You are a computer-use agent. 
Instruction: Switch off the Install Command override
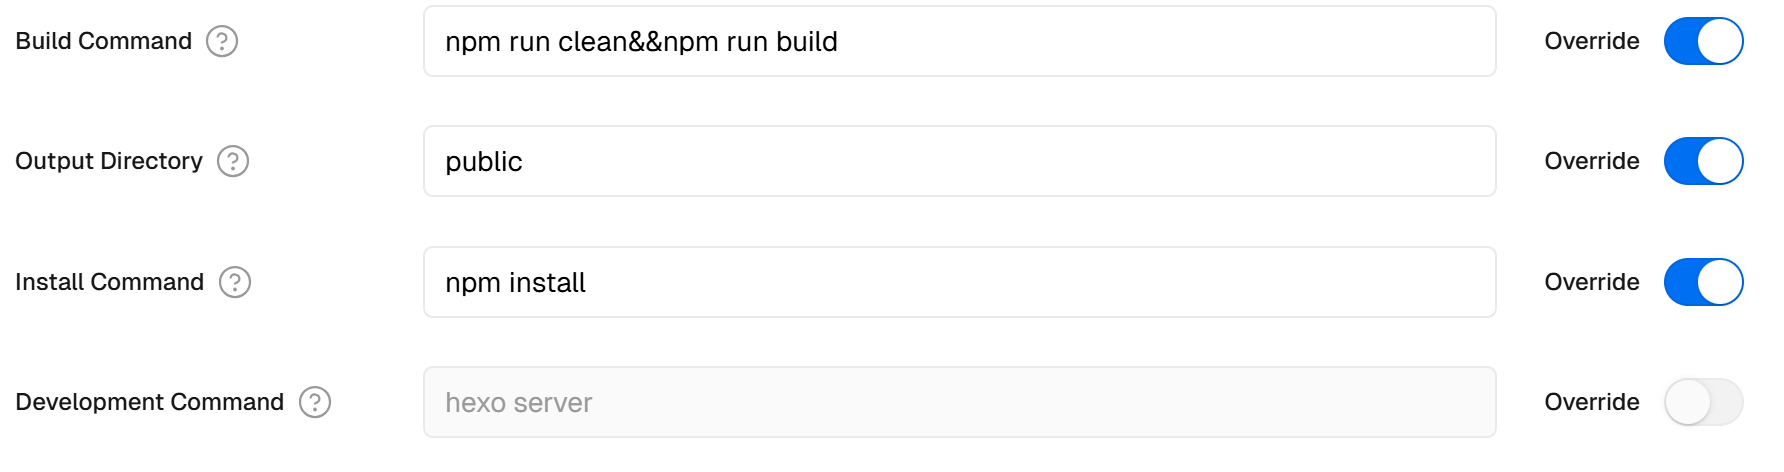(1703, 282)
